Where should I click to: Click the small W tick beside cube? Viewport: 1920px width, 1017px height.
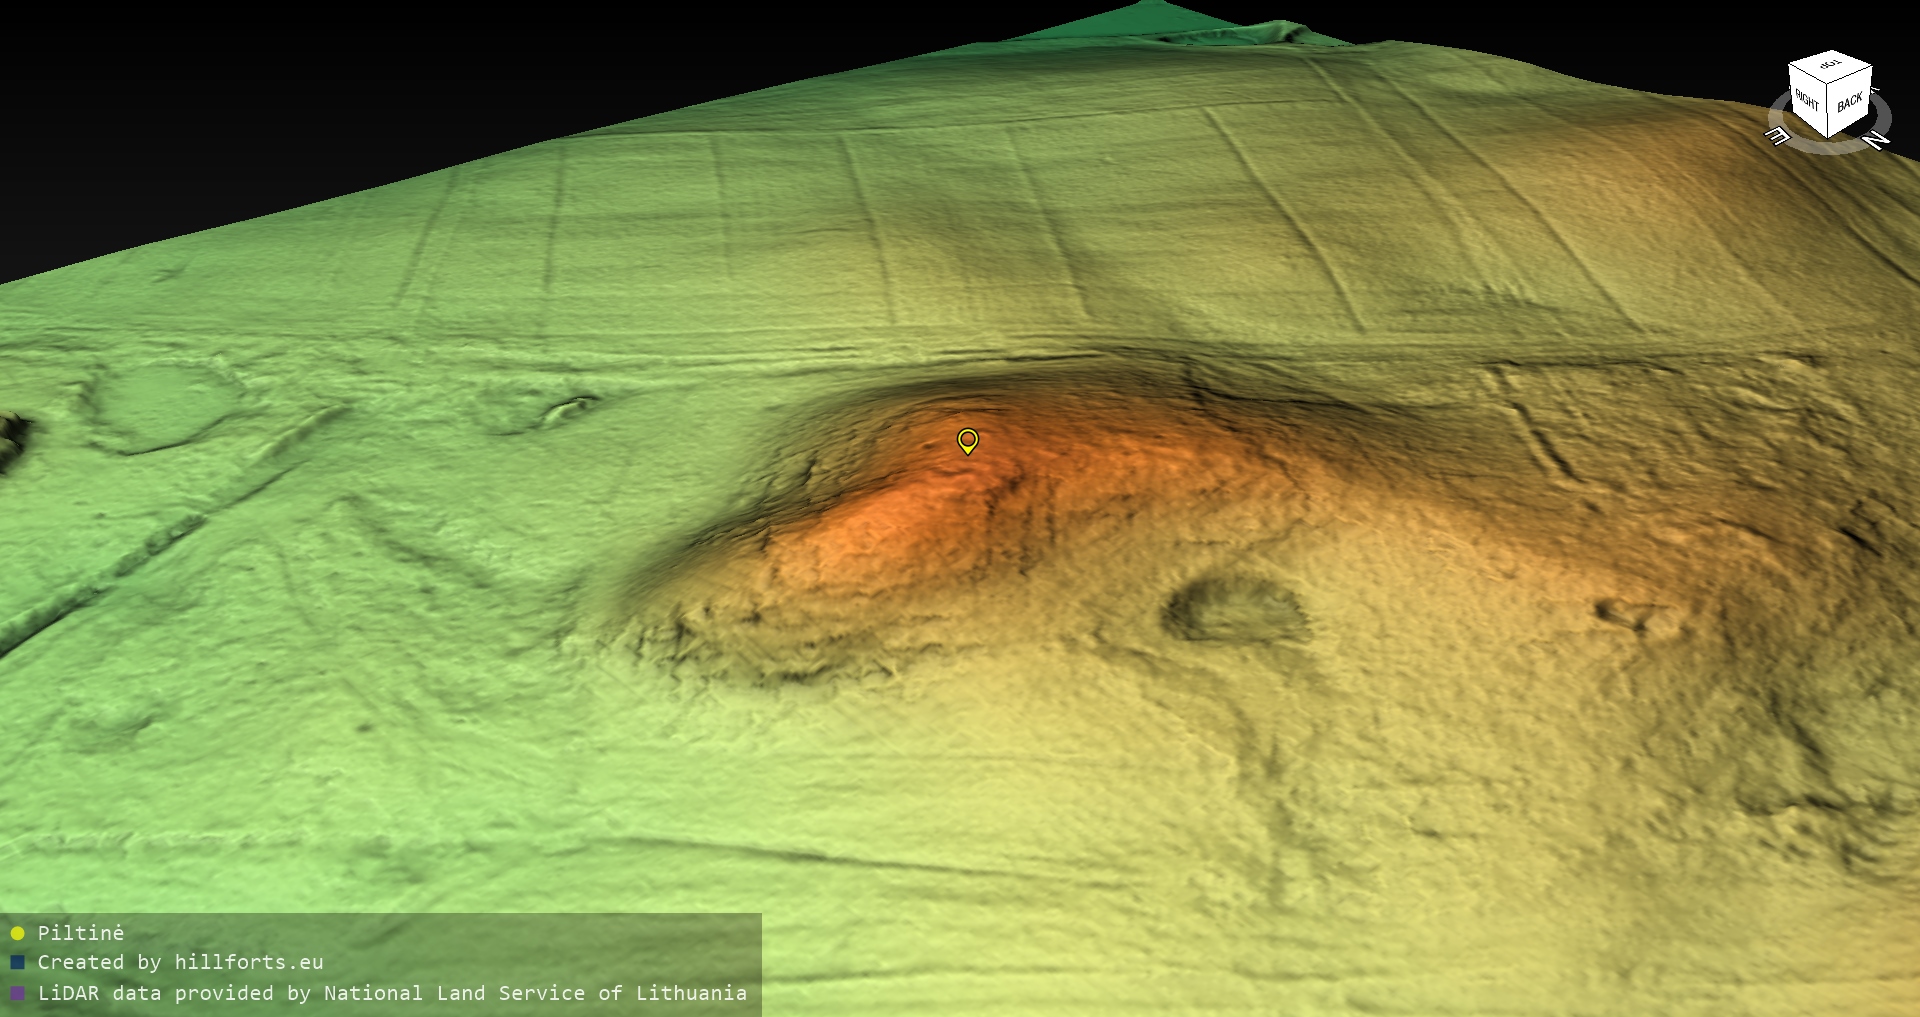coord(1876,91)
